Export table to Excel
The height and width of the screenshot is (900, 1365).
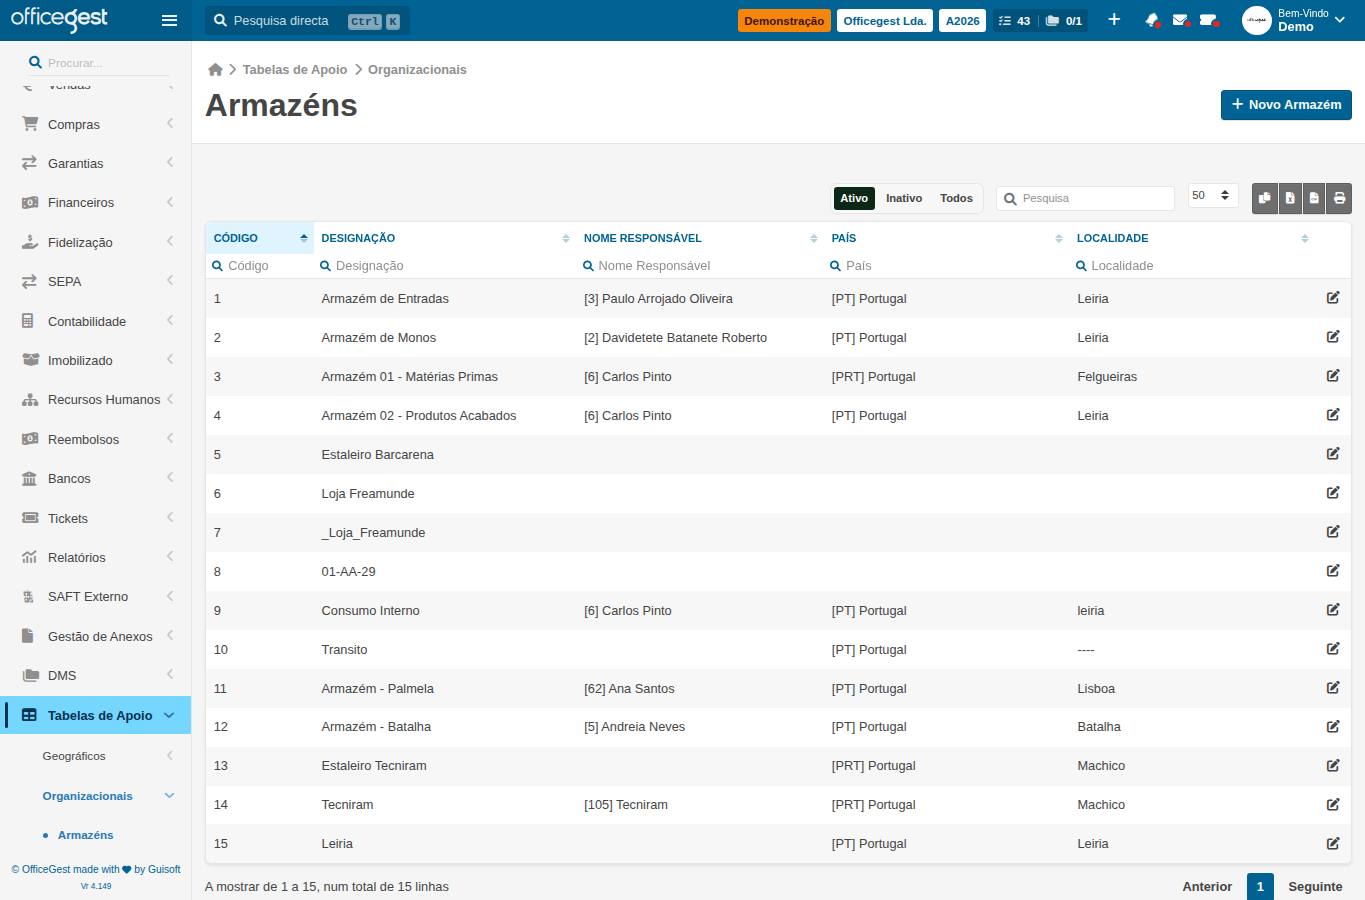pyautogui.click(x=1290, y=198)
